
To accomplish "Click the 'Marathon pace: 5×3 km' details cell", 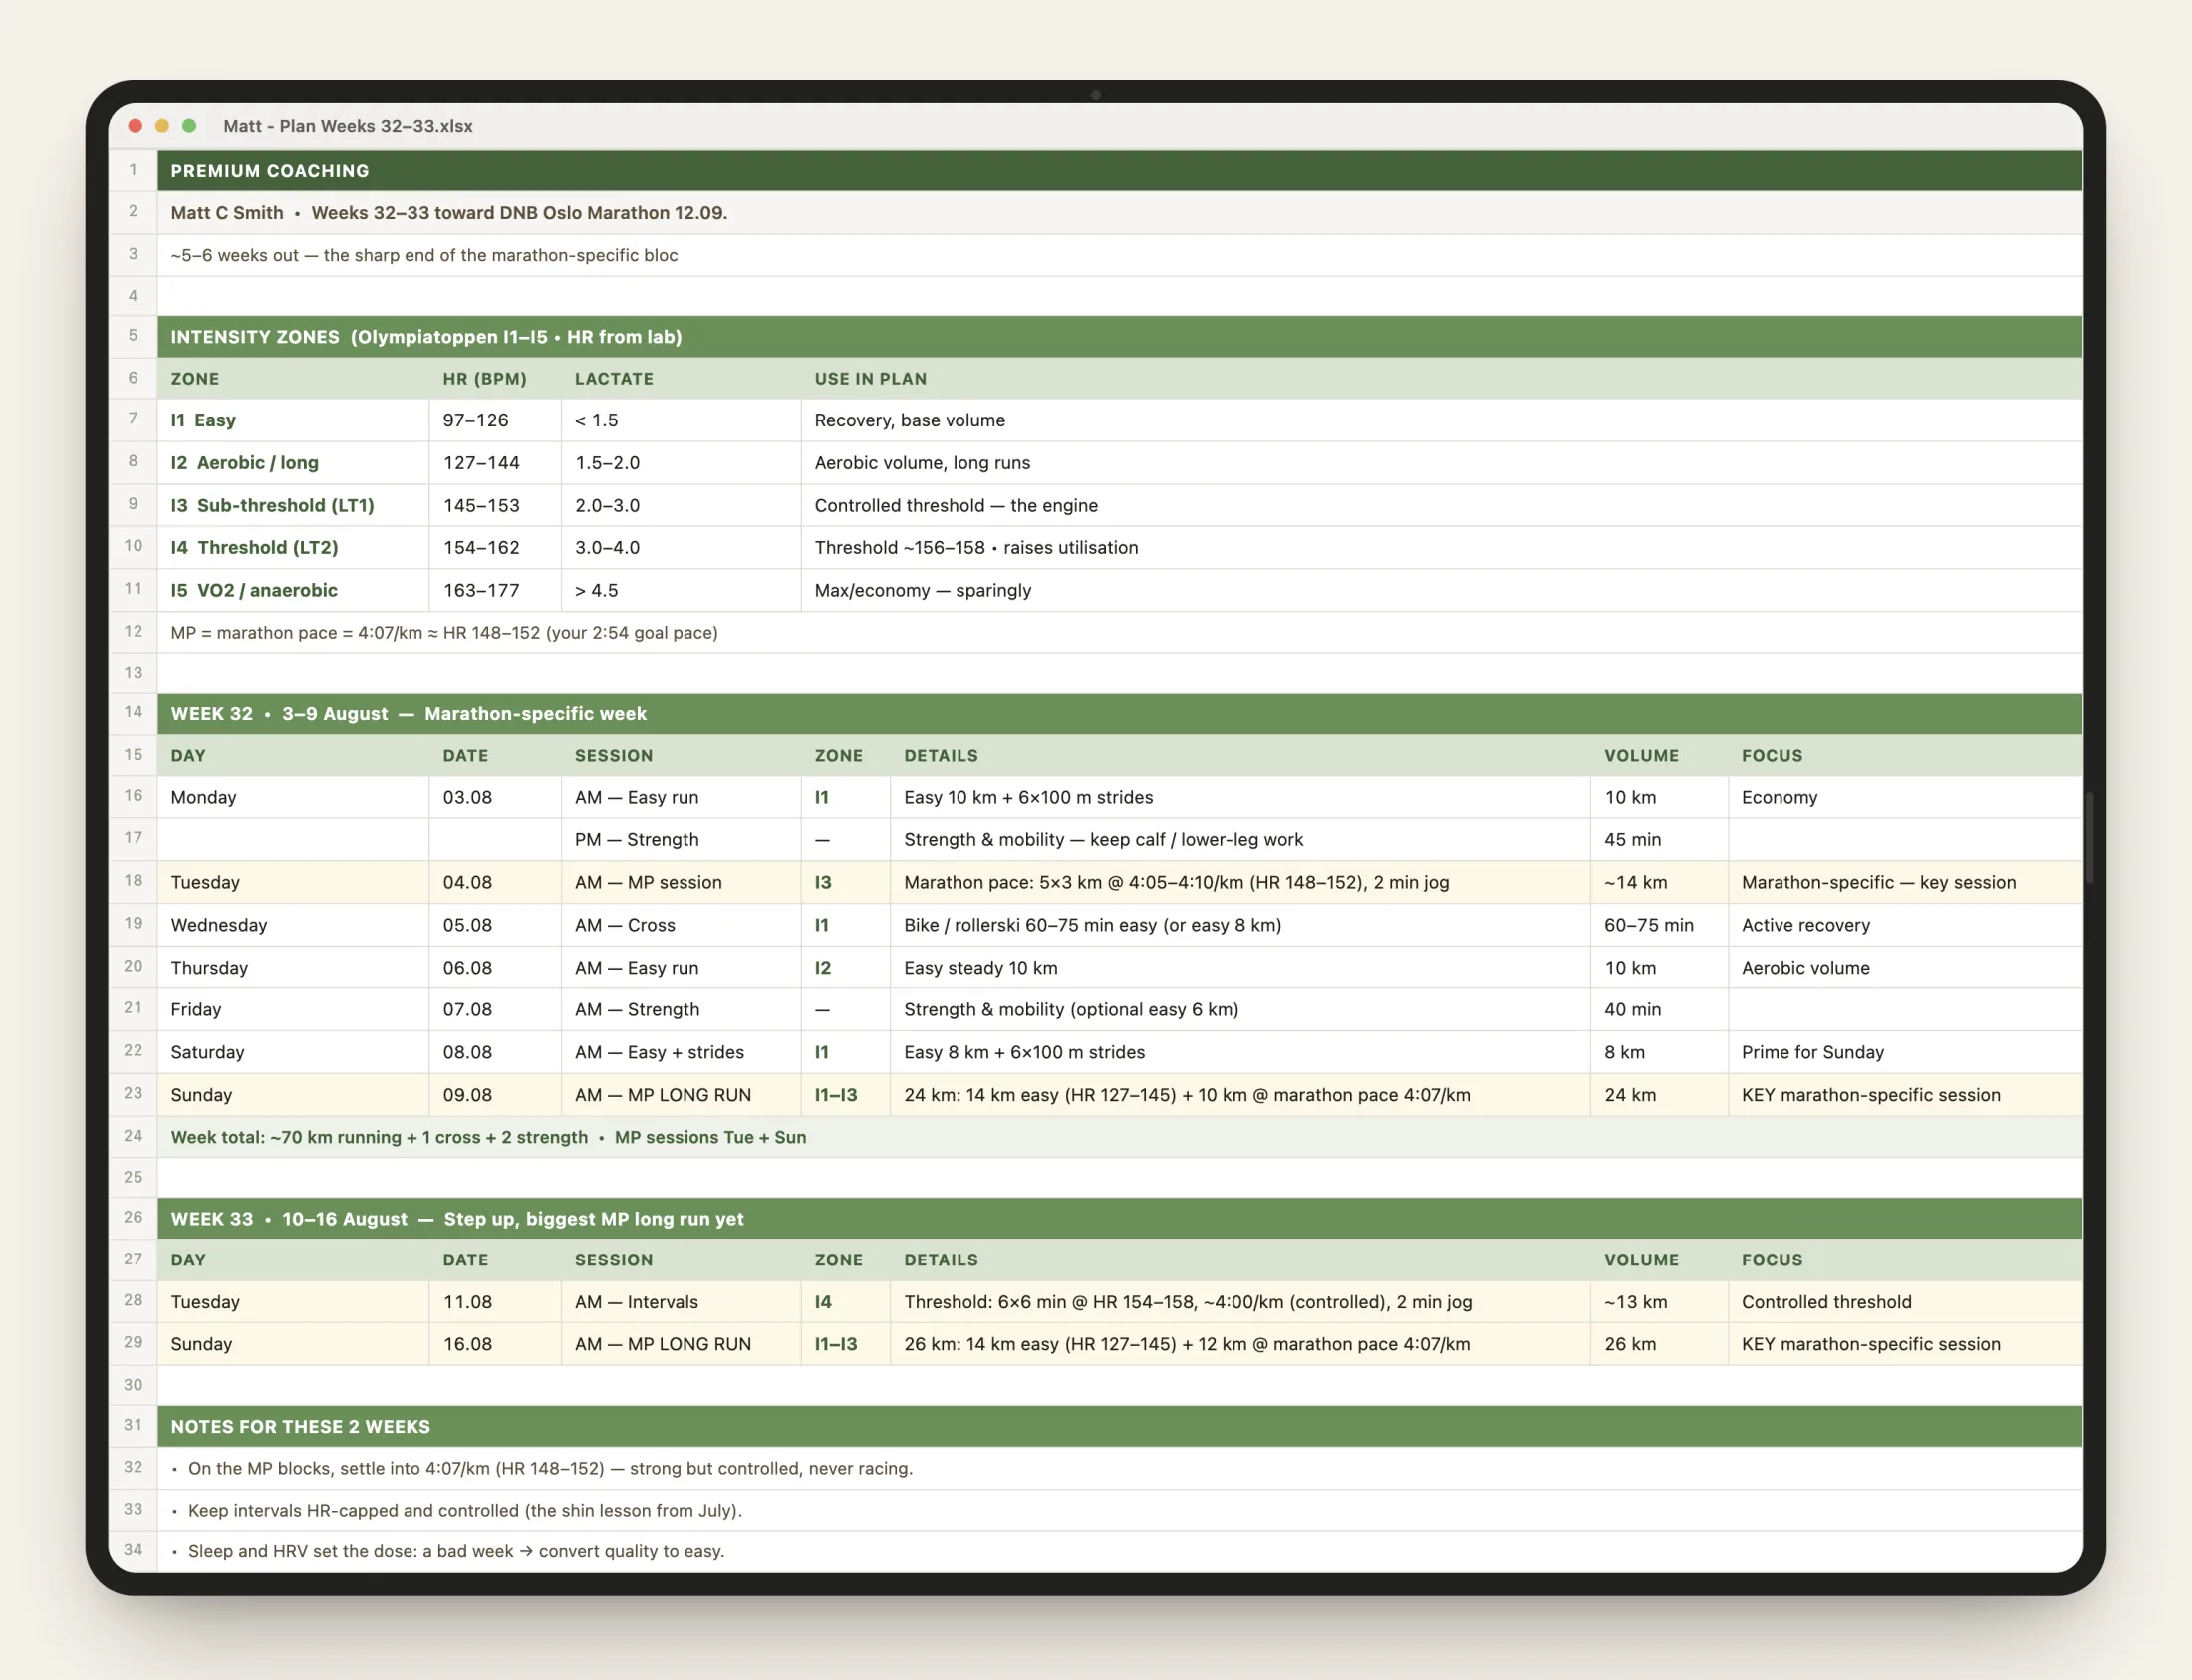I will pyautogui.click(x=1240, y=883).
